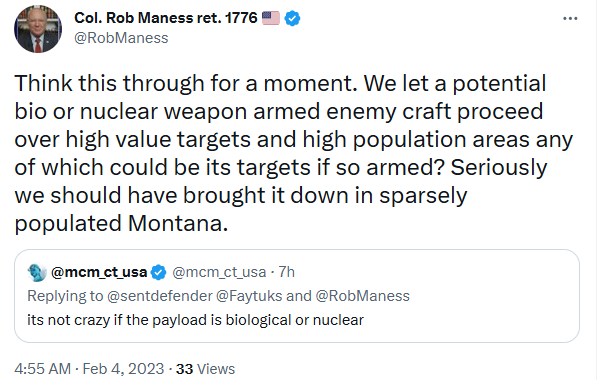Open @sentdefender mention in reply line
606x380 pixels.
160,296
